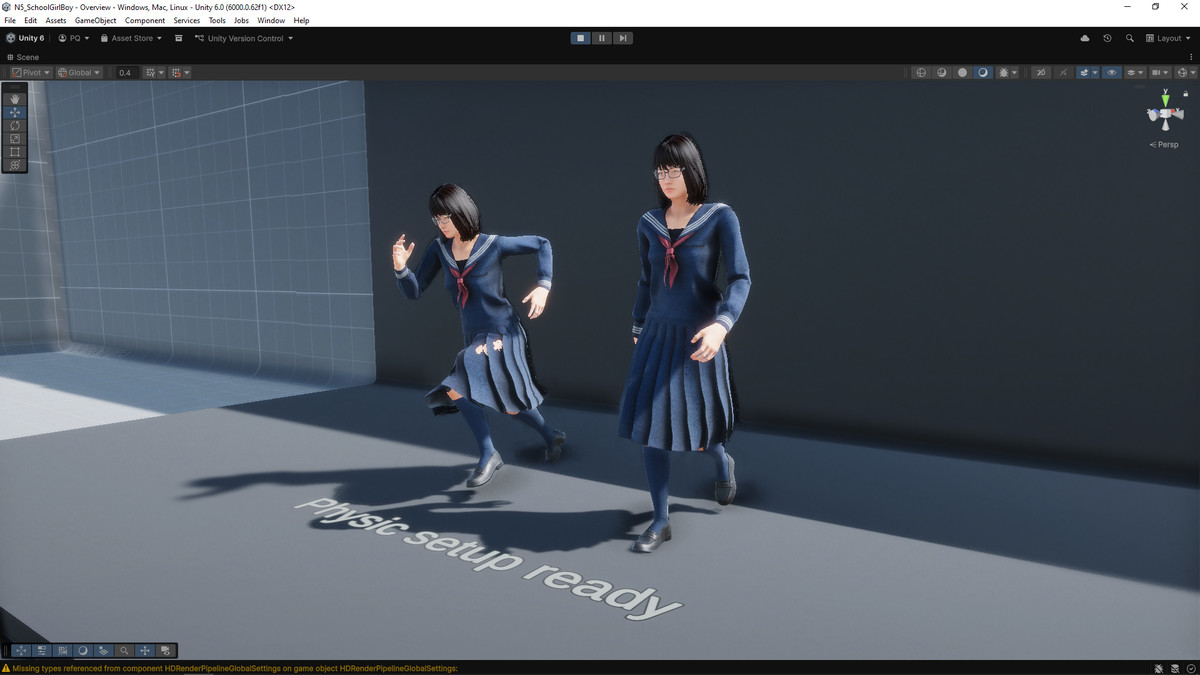Click the missing types warning in status bar

point(230,666)
